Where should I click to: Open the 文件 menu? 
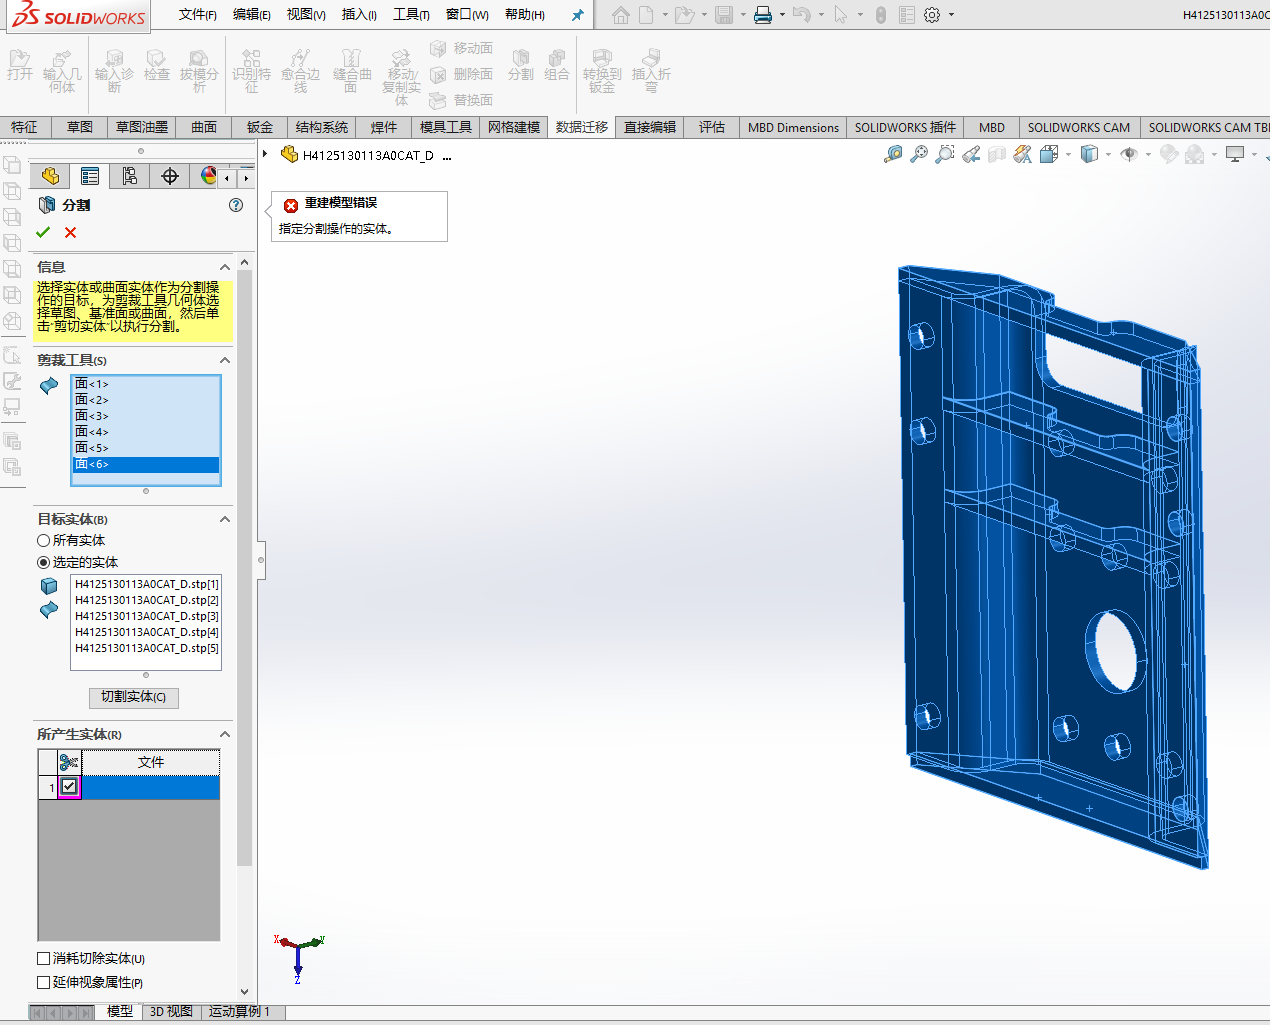click(x=198, y=14)
